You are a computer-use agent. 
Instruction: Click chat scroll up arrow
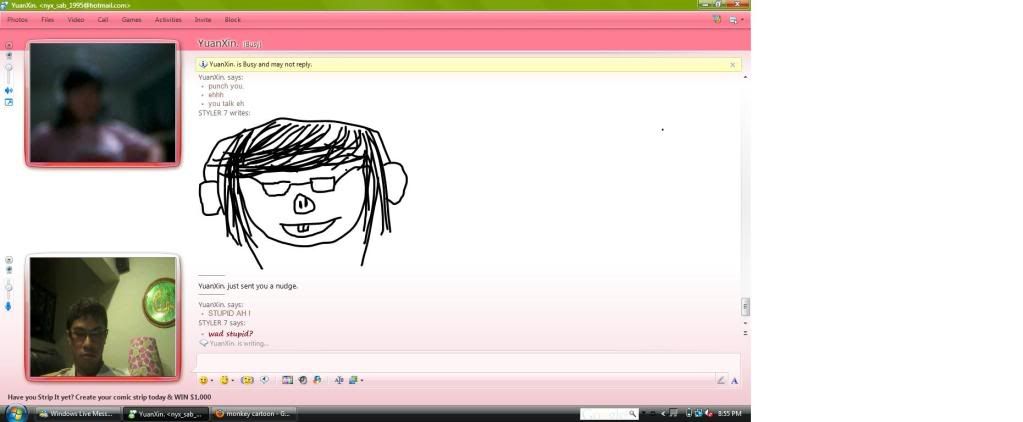coord(745,77)
